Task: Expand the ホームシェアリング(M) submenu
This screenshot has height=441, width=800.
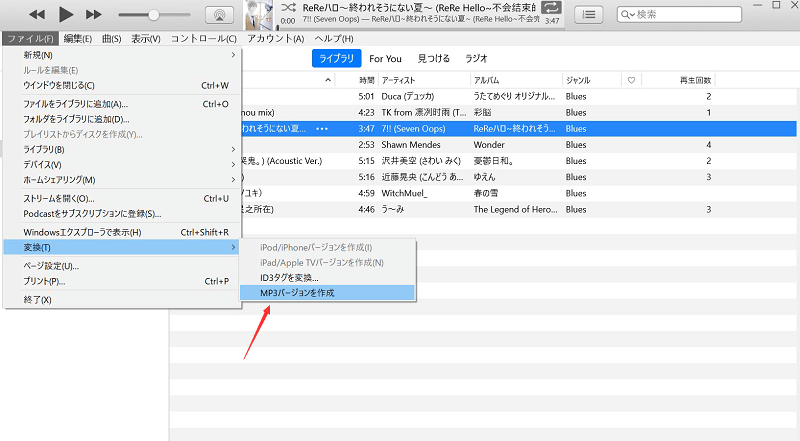Action: pyautogui.click(x=122, y=180)
